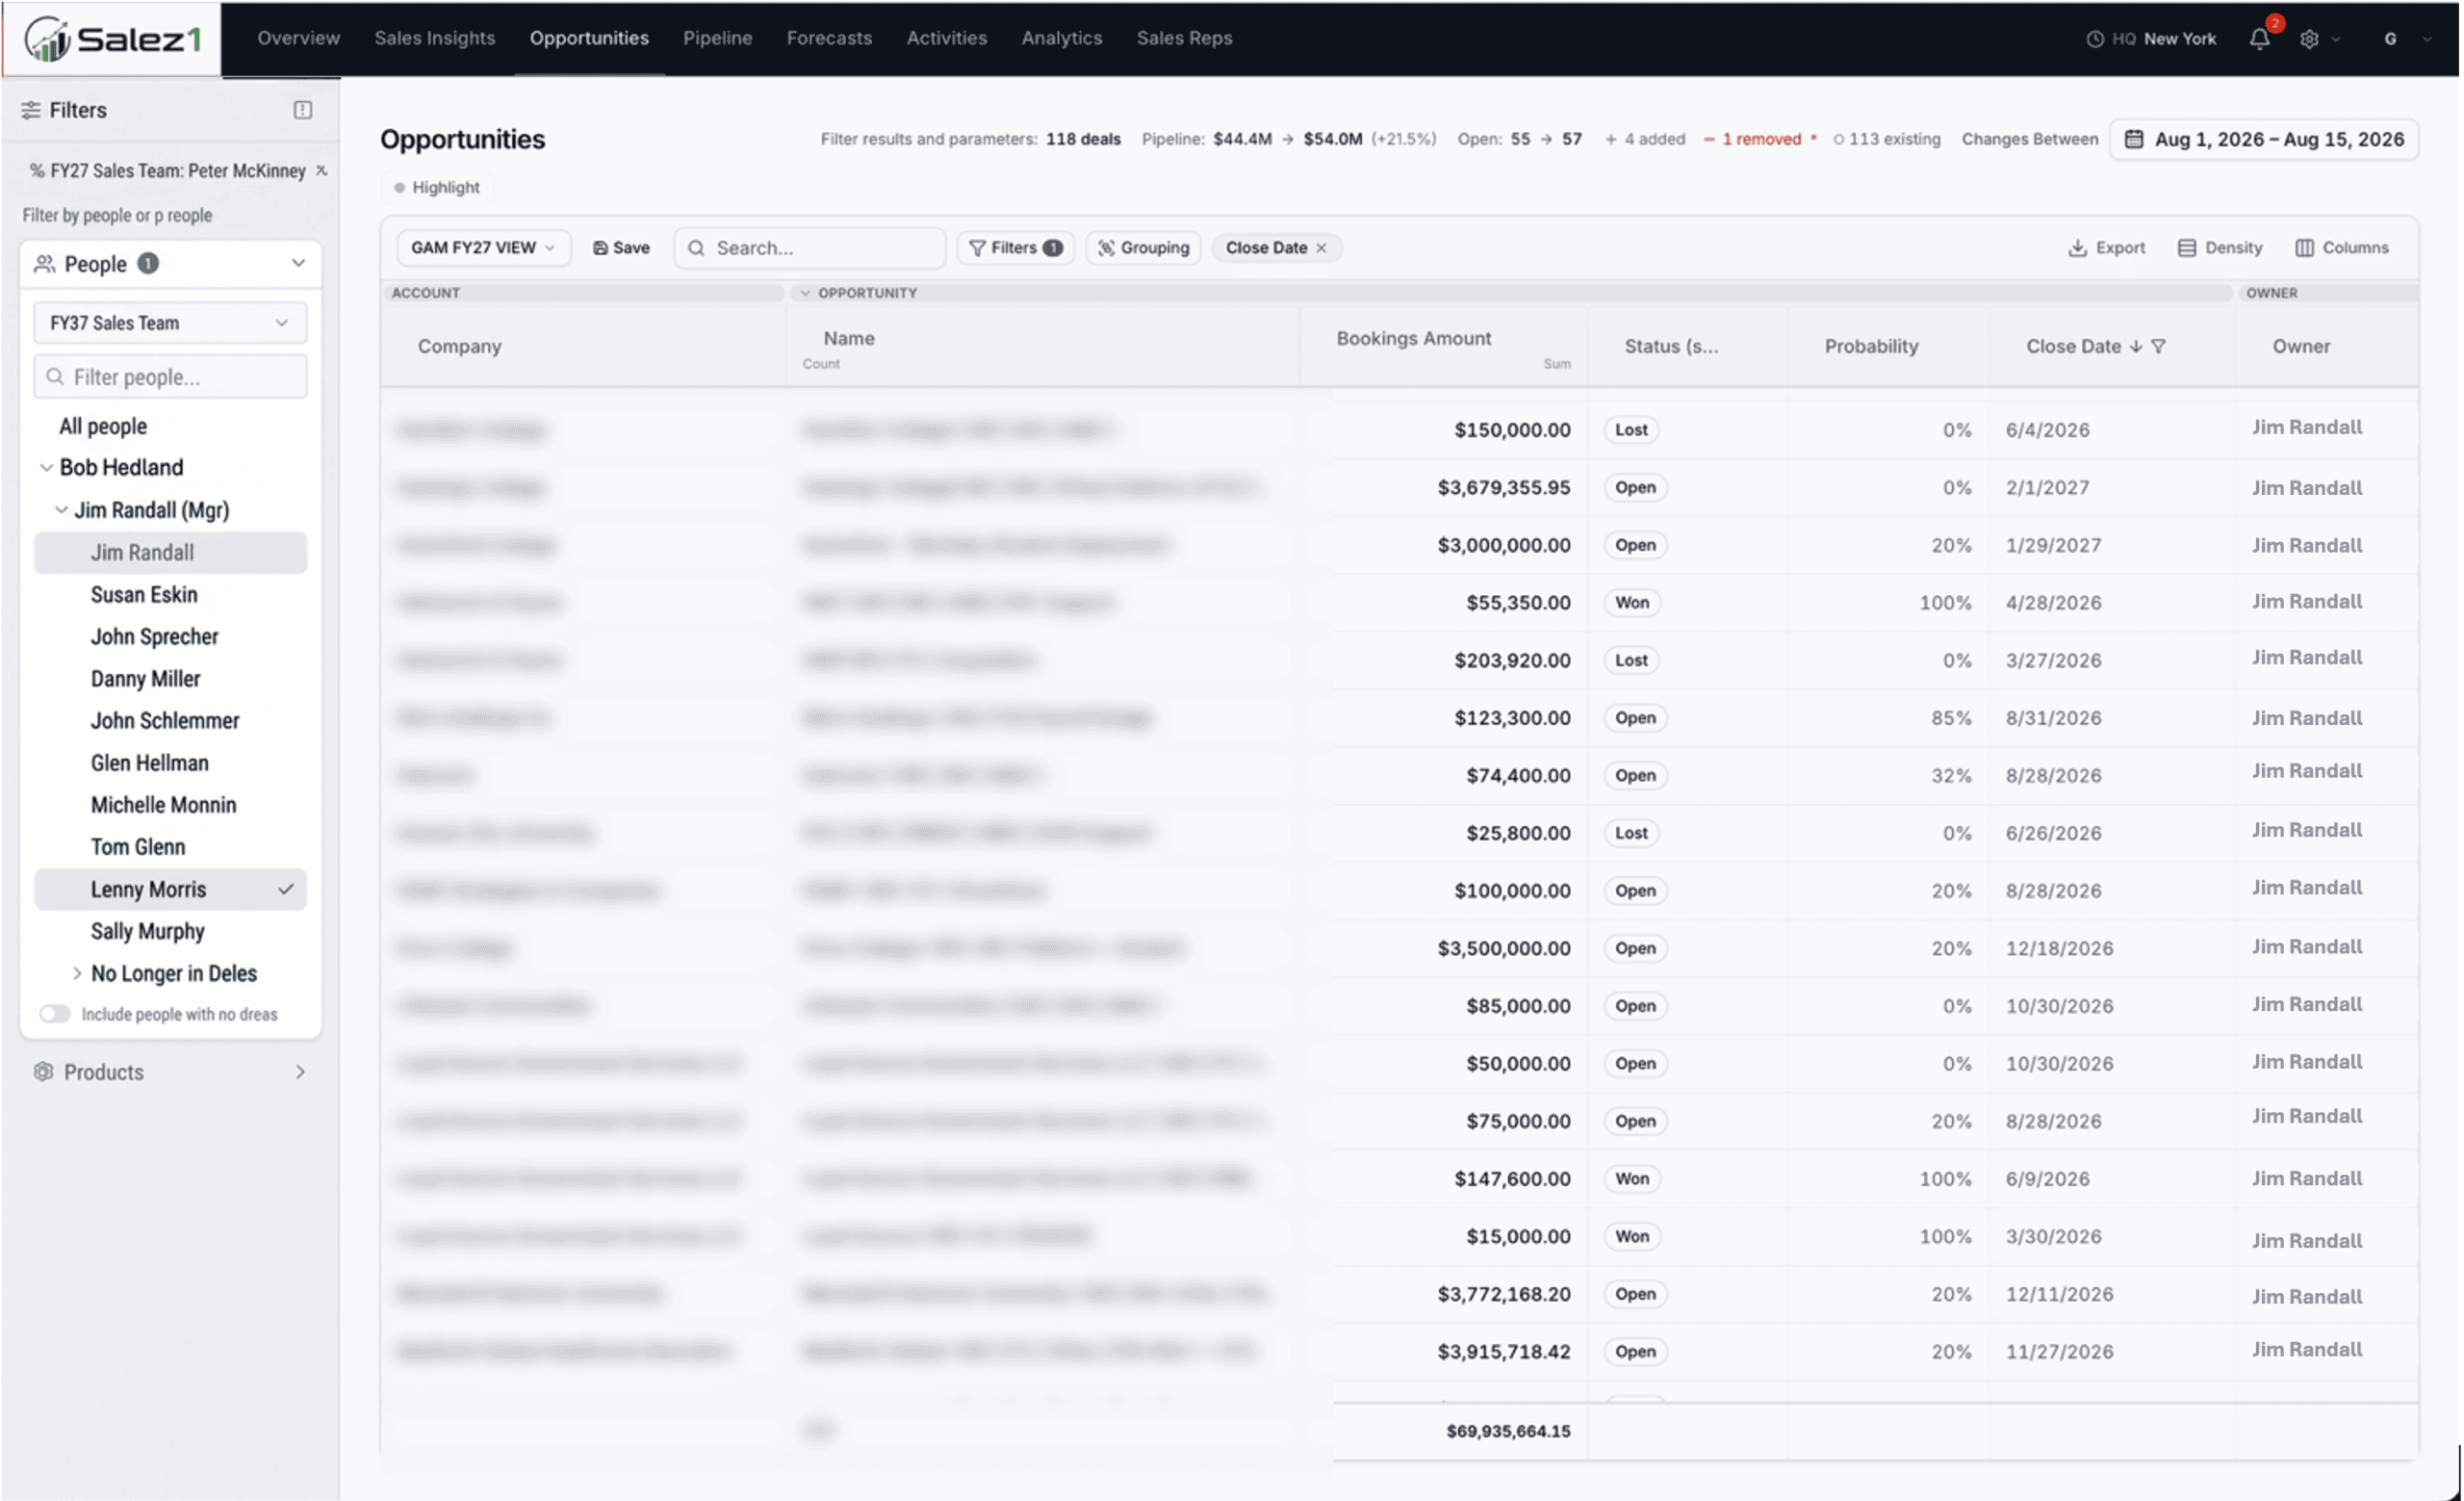Screen dimensions: 2464x1501
Task: Open the table Filters funnel button
Action: 1015,248
